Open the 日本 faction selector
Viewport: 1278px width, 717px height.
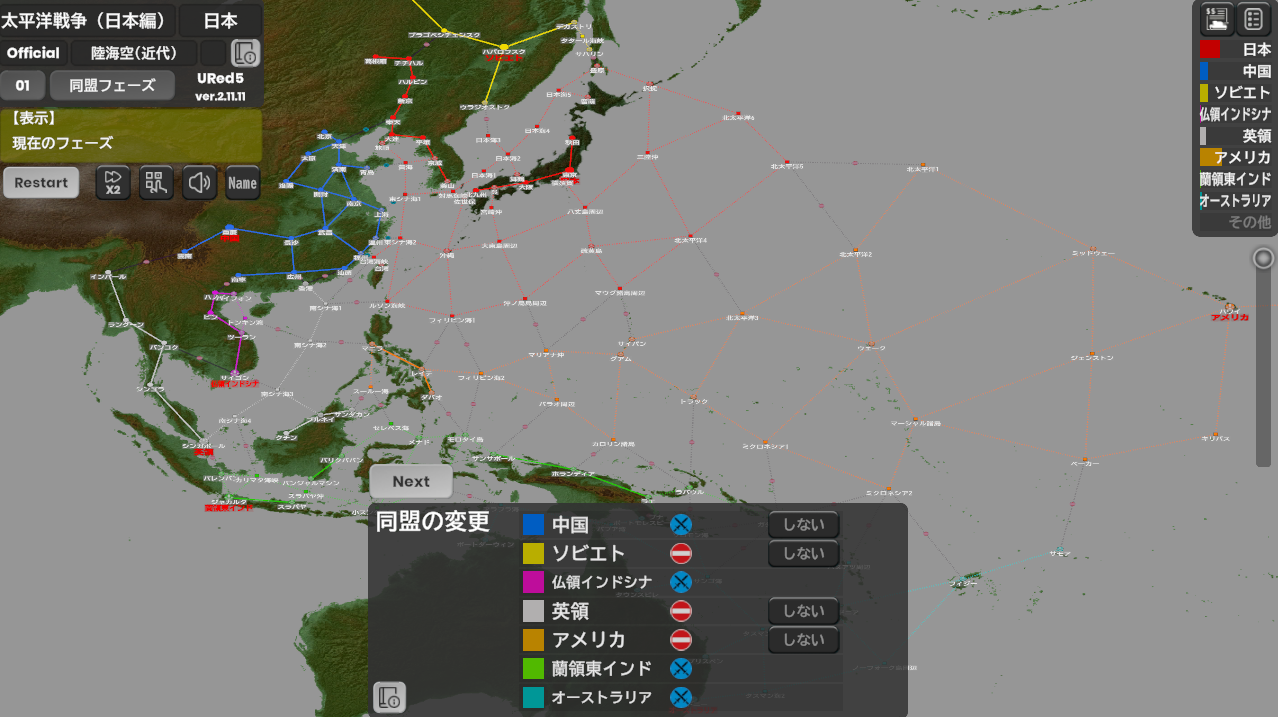click(x=220, y=20)
